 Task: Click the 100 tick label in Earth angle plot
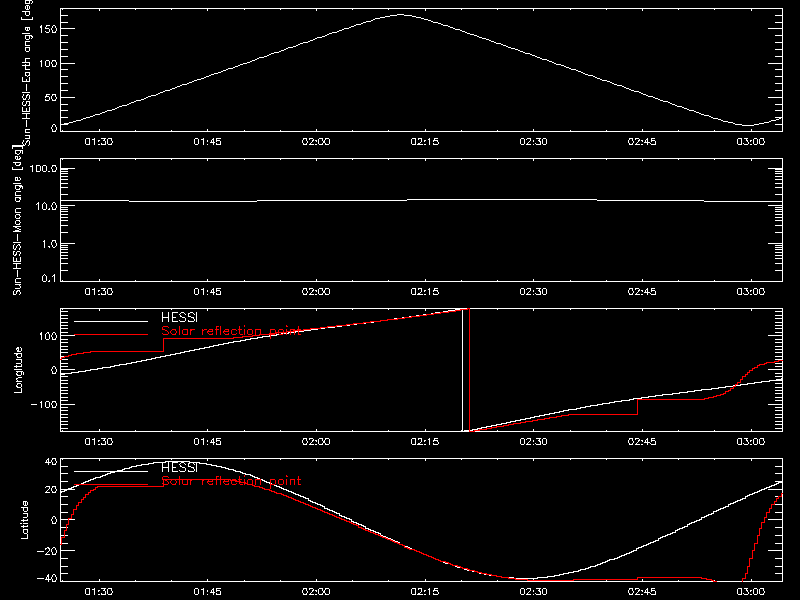point(48,64)
